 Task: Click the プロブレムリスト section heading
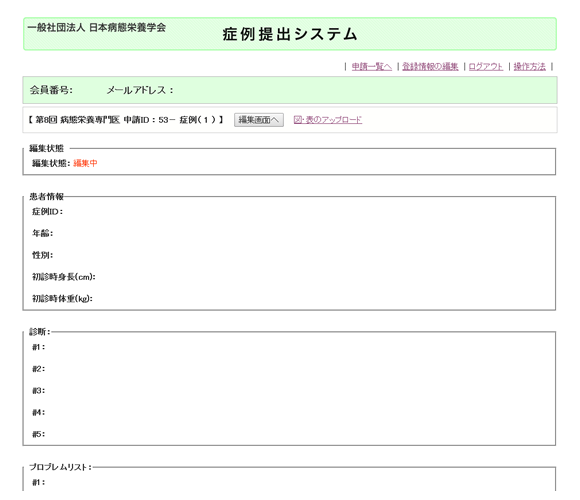(60, 467)
